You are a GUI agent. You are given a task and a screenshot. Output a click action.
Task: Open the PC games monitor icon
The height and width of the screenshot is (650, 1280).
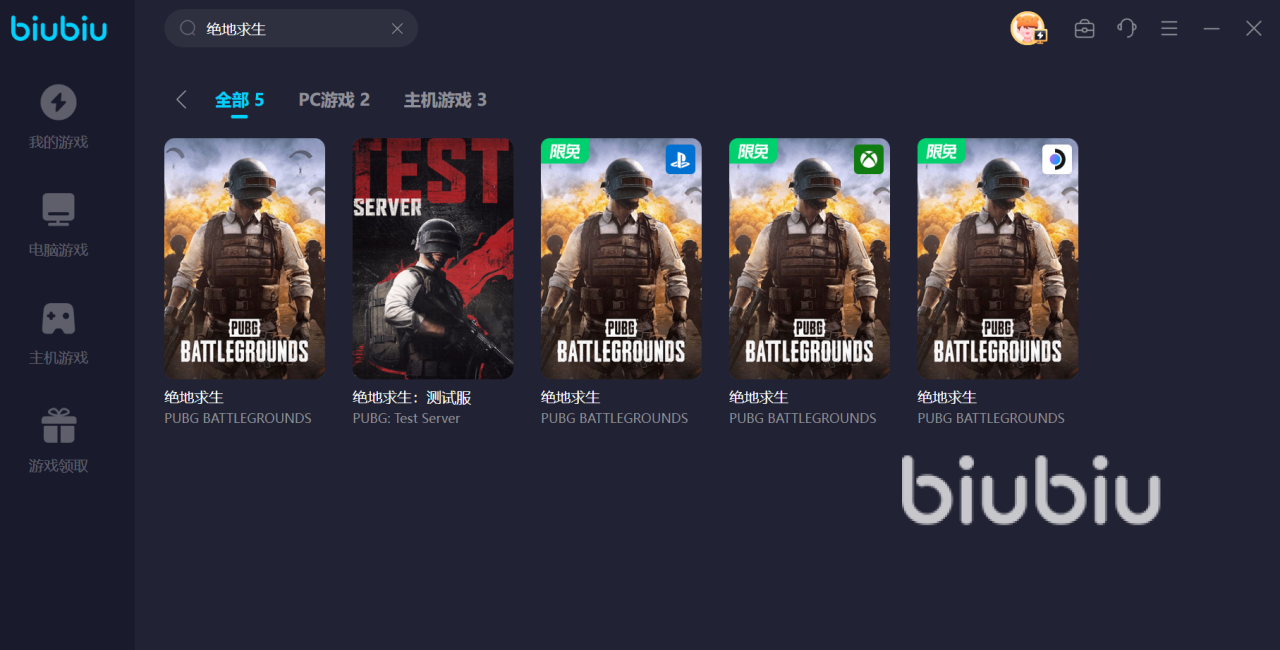point(58,210)
